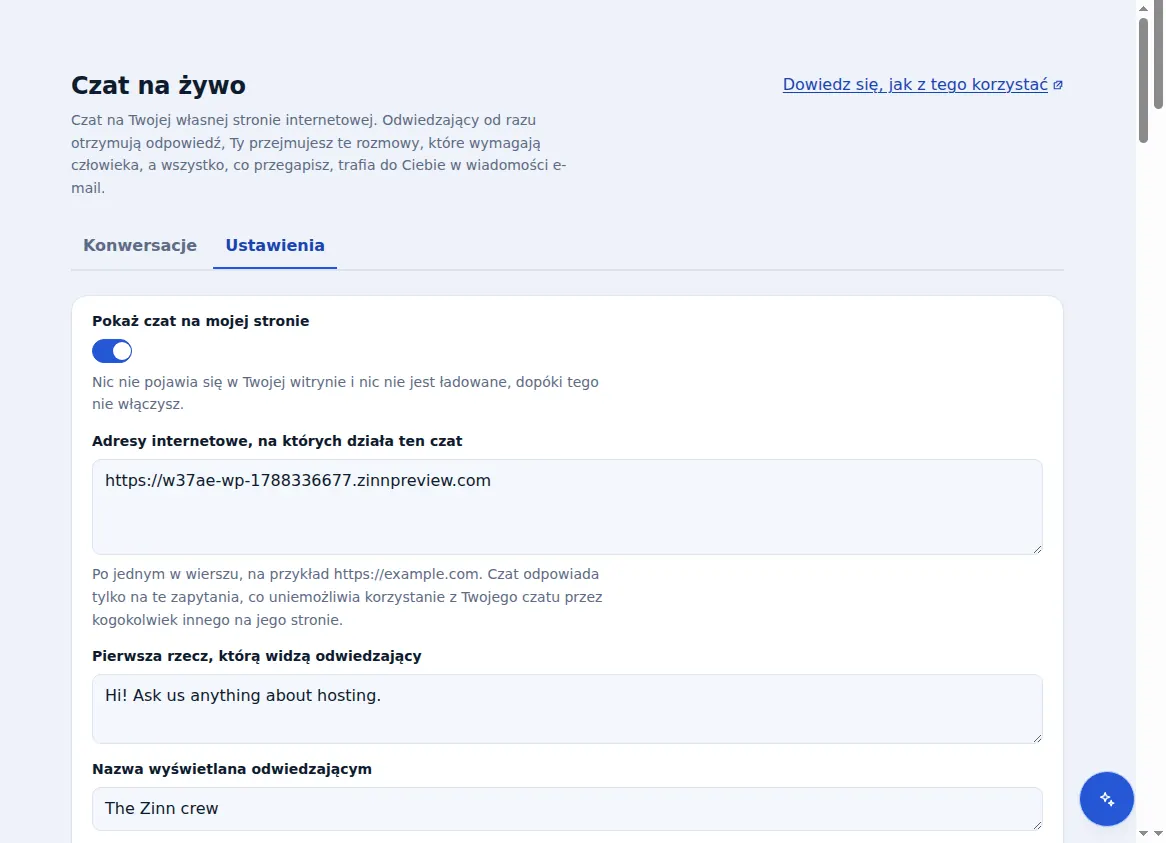This screenshot has height=843, width=1166.
Task: Click label 'Nazwa wyświetlana odwiedzającym'
Action: click(232, 769)
